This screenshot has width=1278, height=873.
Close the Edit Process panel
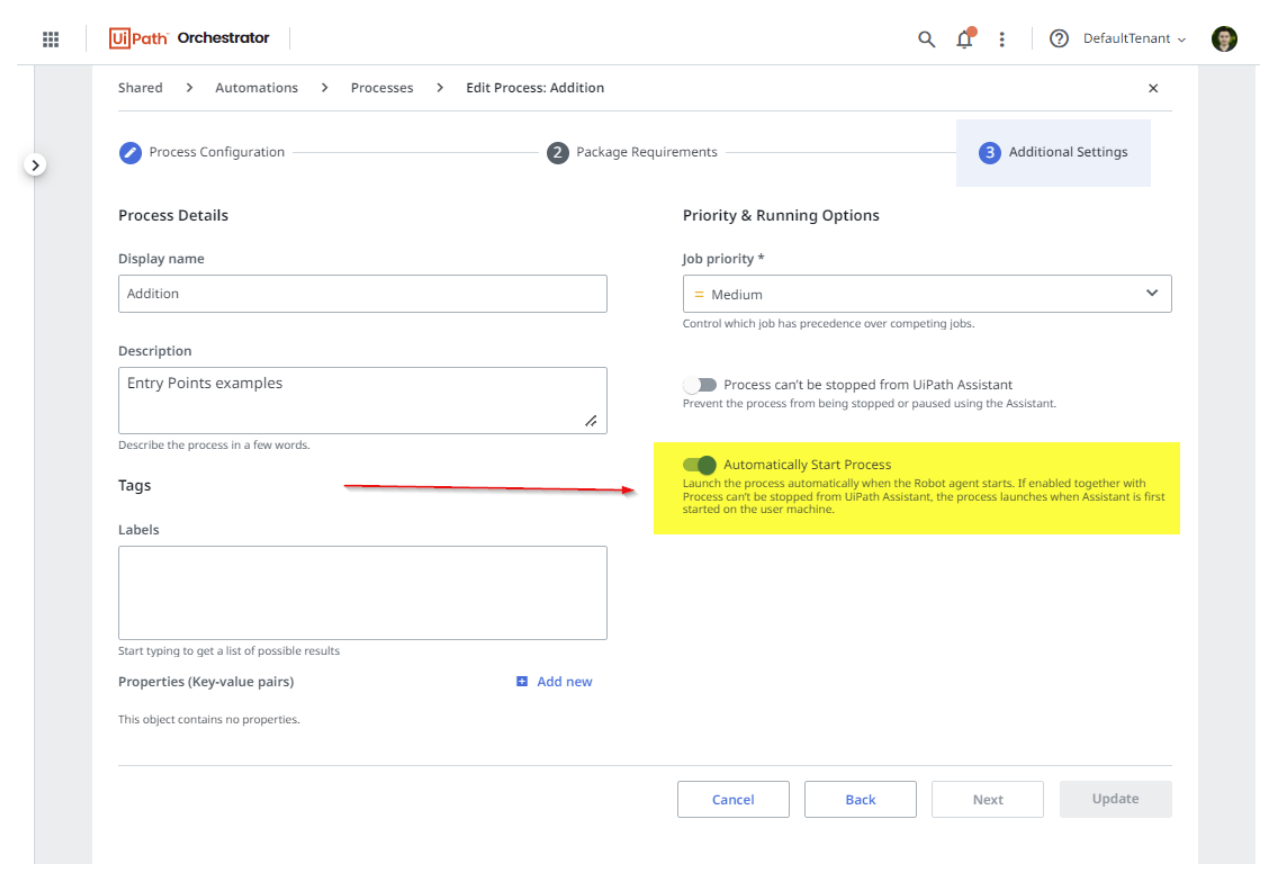[1153, 88]
